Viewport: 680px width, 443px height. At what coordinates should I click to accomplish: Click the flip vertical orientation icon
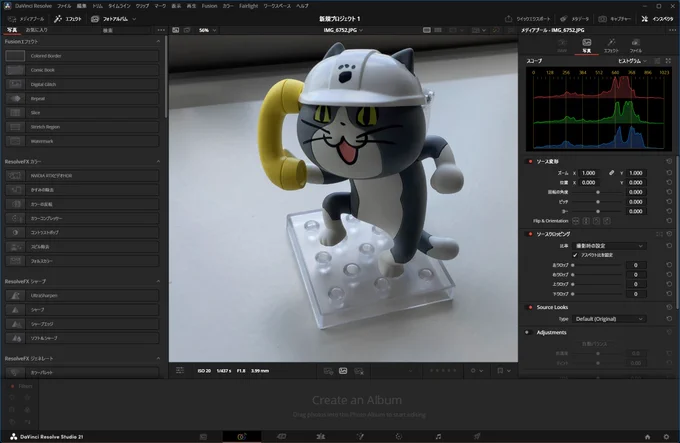click(x=586, y=221)
